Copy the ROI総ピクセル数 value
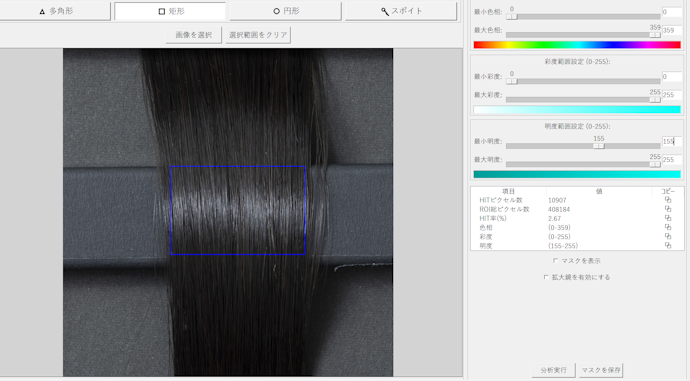Screen dimensions: 690x381 (x=668, y=209)
